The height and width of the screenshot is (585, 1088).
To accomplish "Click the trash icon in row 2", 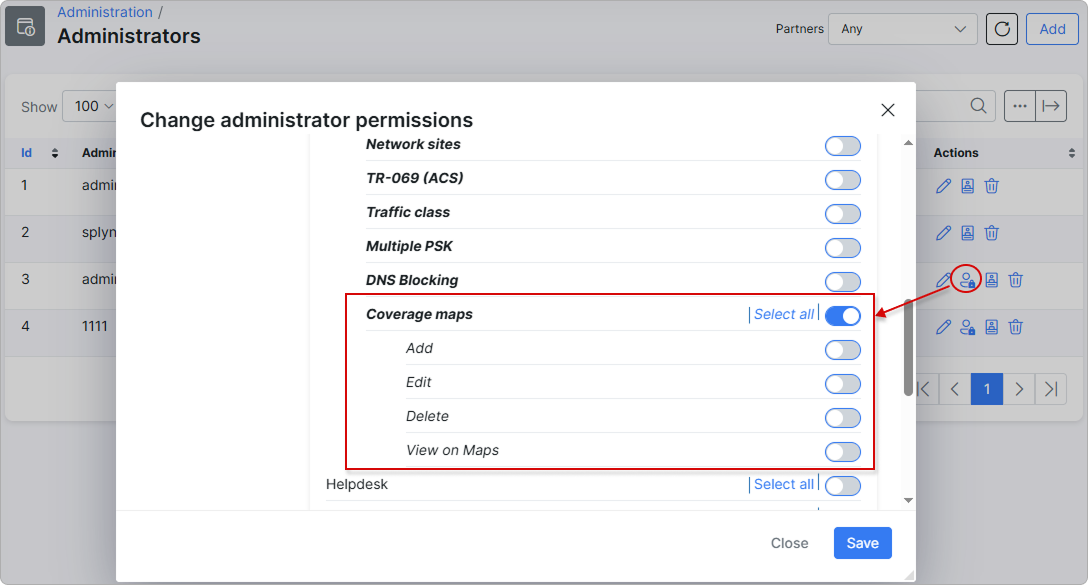I will [x=992, y=233].
